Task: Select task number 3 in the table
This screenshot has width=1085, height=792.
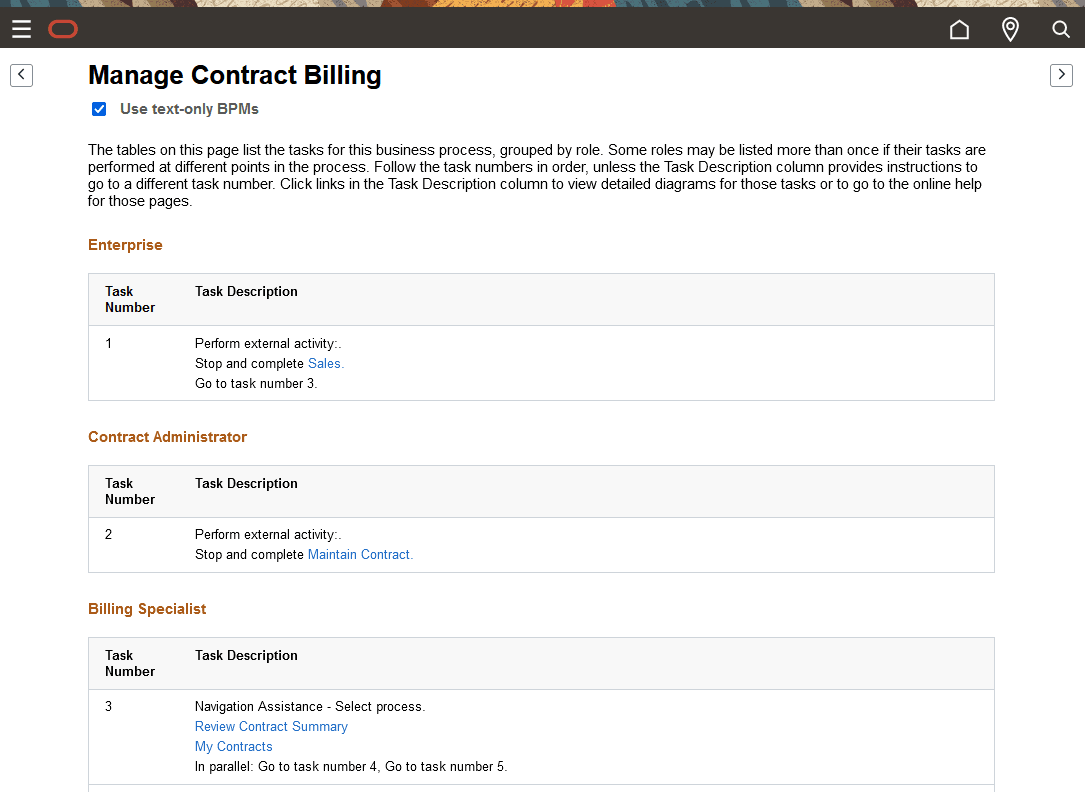Action: click(108, 706)
